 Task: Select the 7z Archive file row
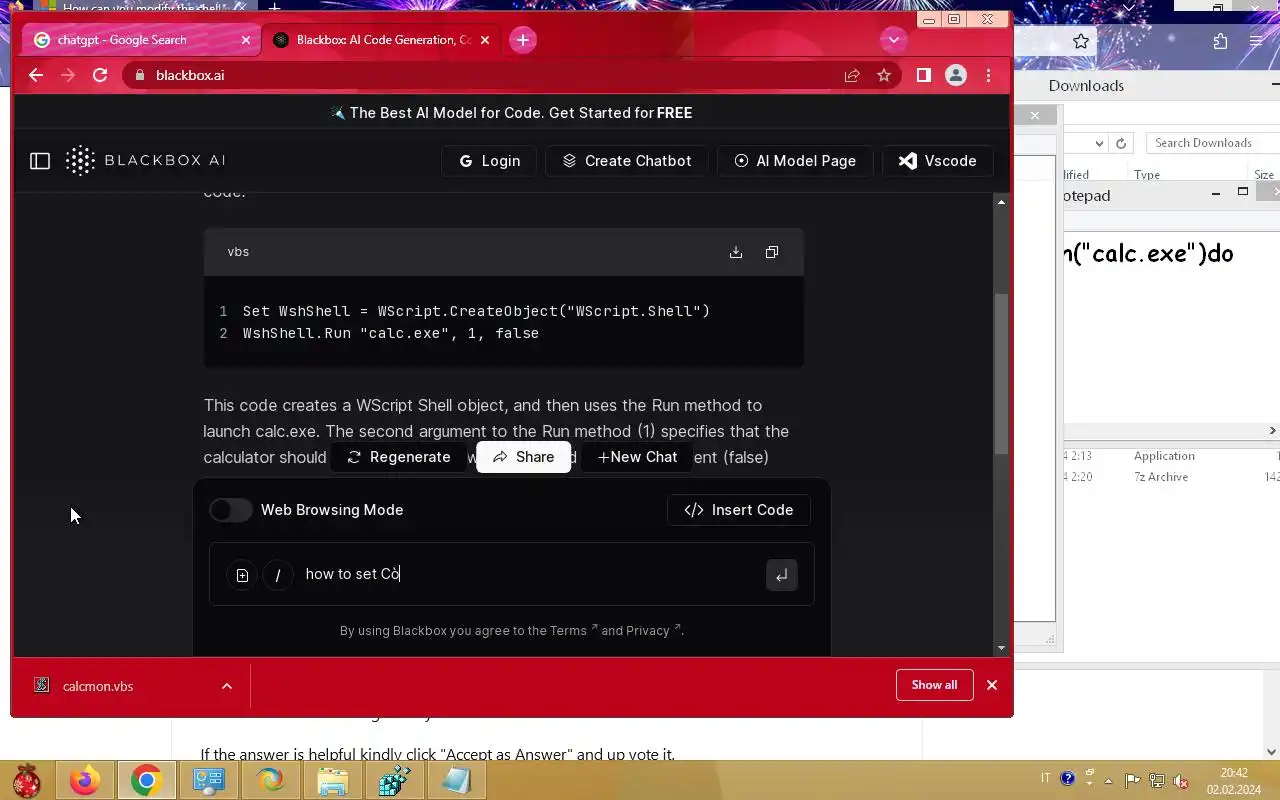click(1172, 477)
